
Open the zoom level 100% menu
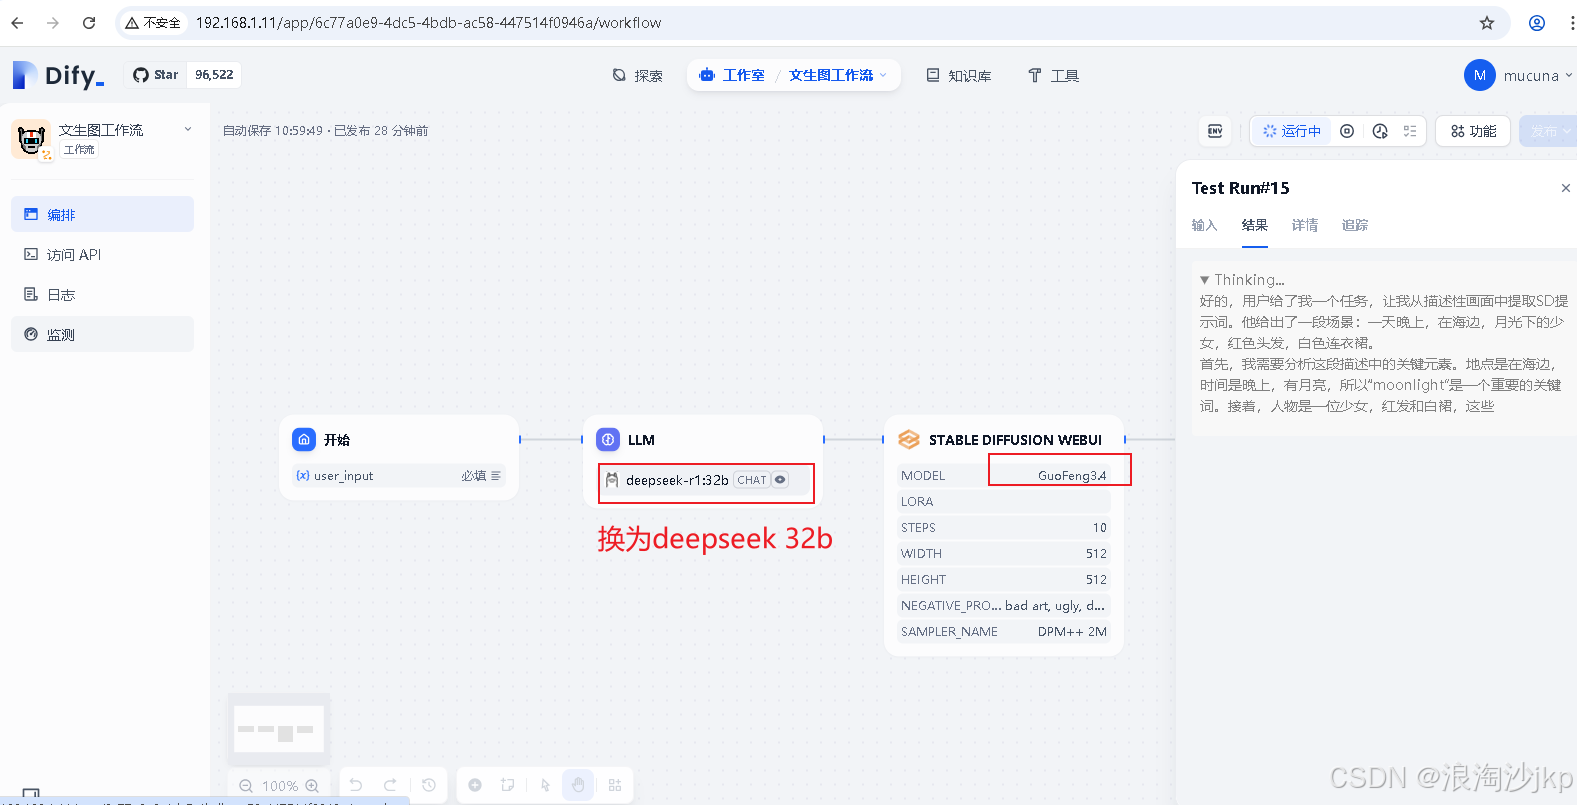280,786
